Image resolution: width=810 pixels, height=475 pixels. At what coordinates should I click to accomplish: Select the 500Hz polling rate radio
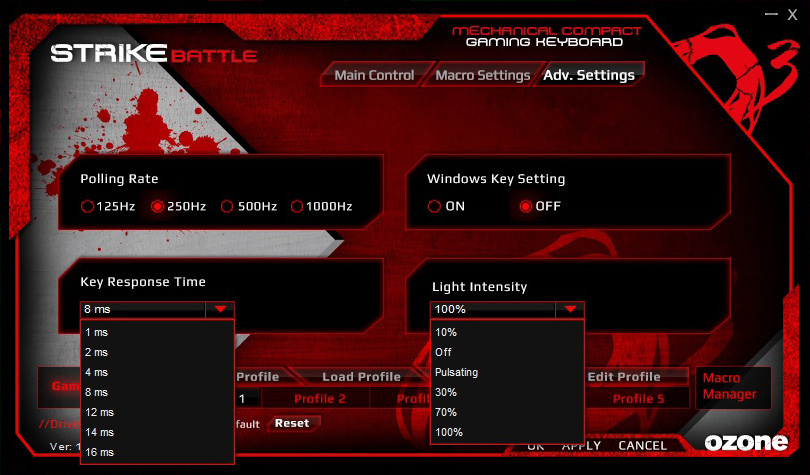click(227, 207)
